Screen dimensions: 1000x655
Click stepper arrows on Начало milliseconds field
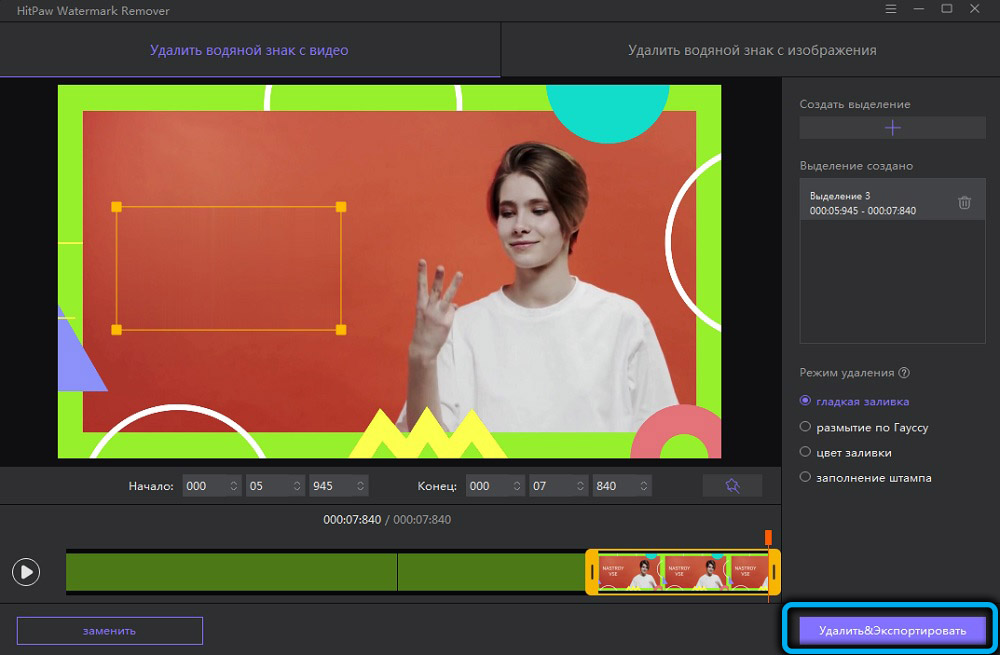(x=360, y=486)
